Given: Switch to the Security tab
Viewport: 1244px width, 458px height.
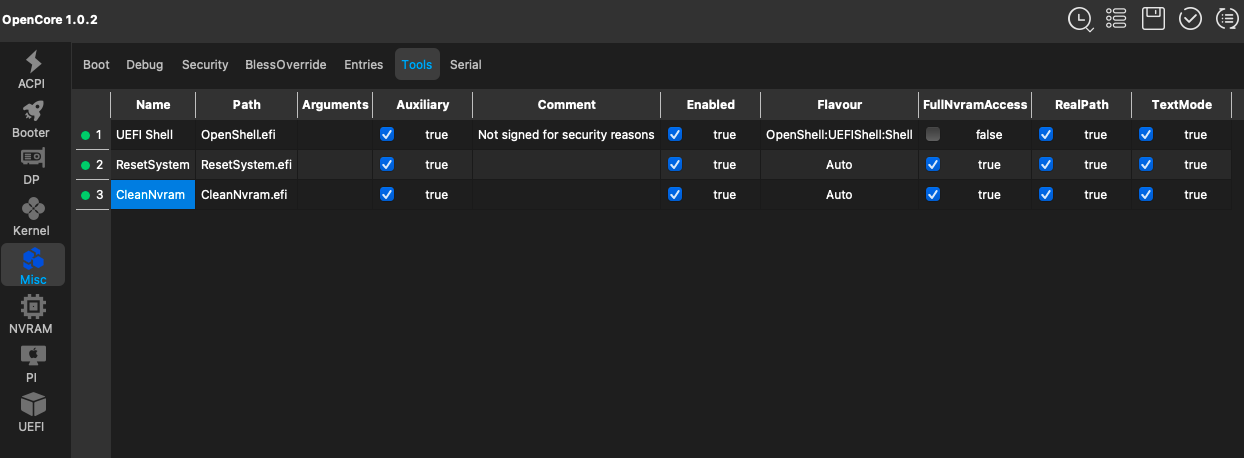Looking at the screenshot, I should 205,65.
